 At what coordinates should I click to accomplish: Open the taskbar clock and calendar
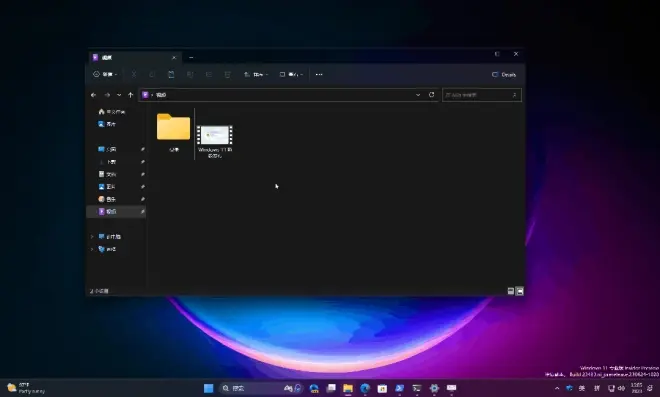pos(636,388)
